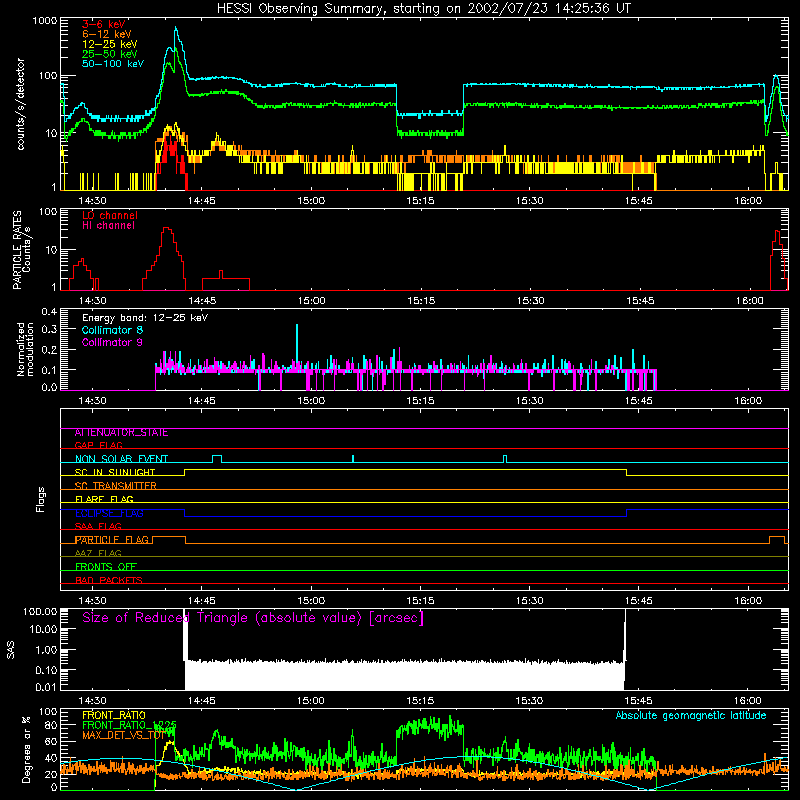
Task: Click the 1000 tick on count-rate axis
Action: point(44,21)
